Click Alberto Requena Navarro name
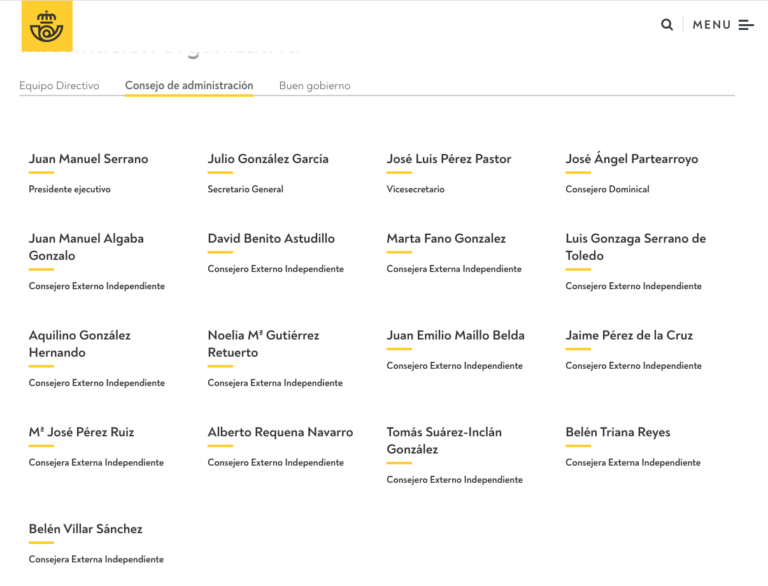Viewport: 768px width, 586px height. click(x=280, y=432)
